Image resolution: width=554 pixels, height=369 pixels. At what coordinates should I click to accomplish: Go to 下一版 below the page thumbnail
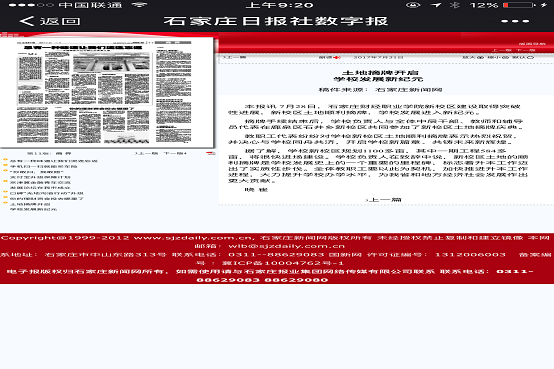[x=175, y=153]
